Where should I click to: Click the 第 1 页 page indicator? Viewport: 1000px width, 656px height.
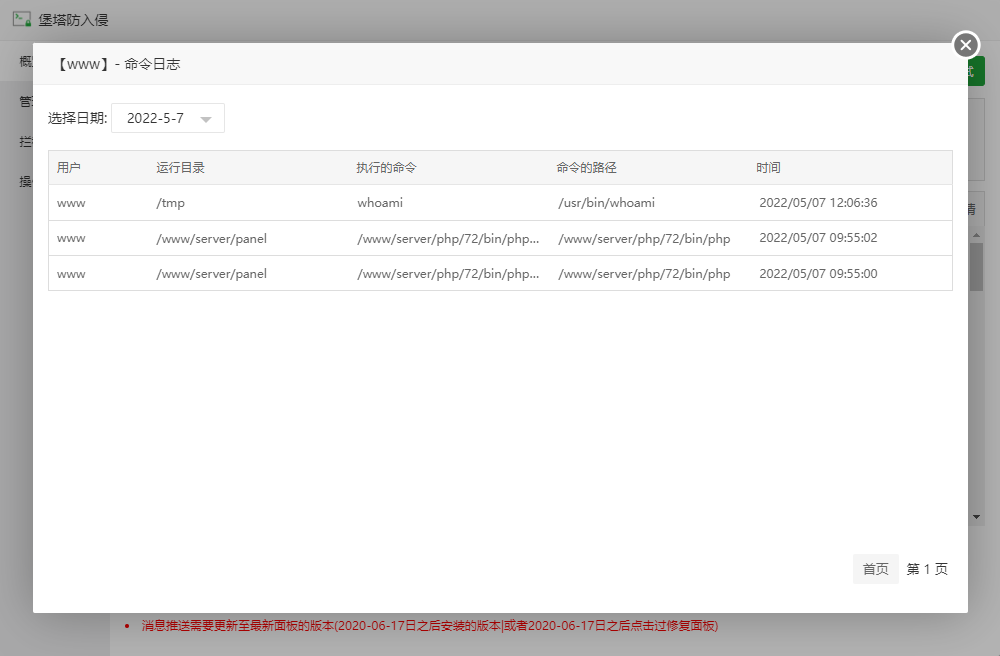927,569
